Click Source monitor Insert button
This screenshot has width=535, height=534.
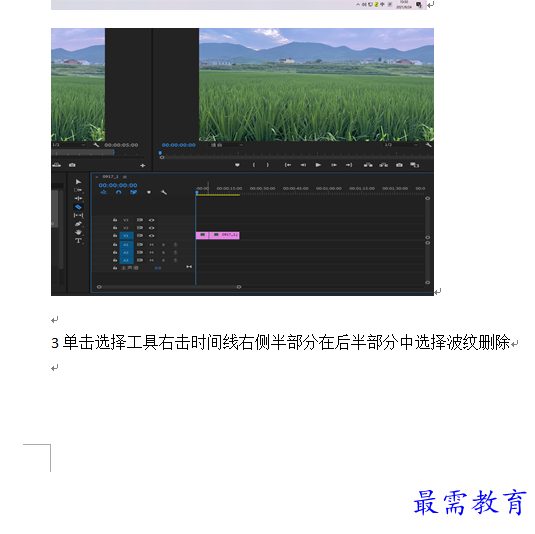(x=57, y=165)
